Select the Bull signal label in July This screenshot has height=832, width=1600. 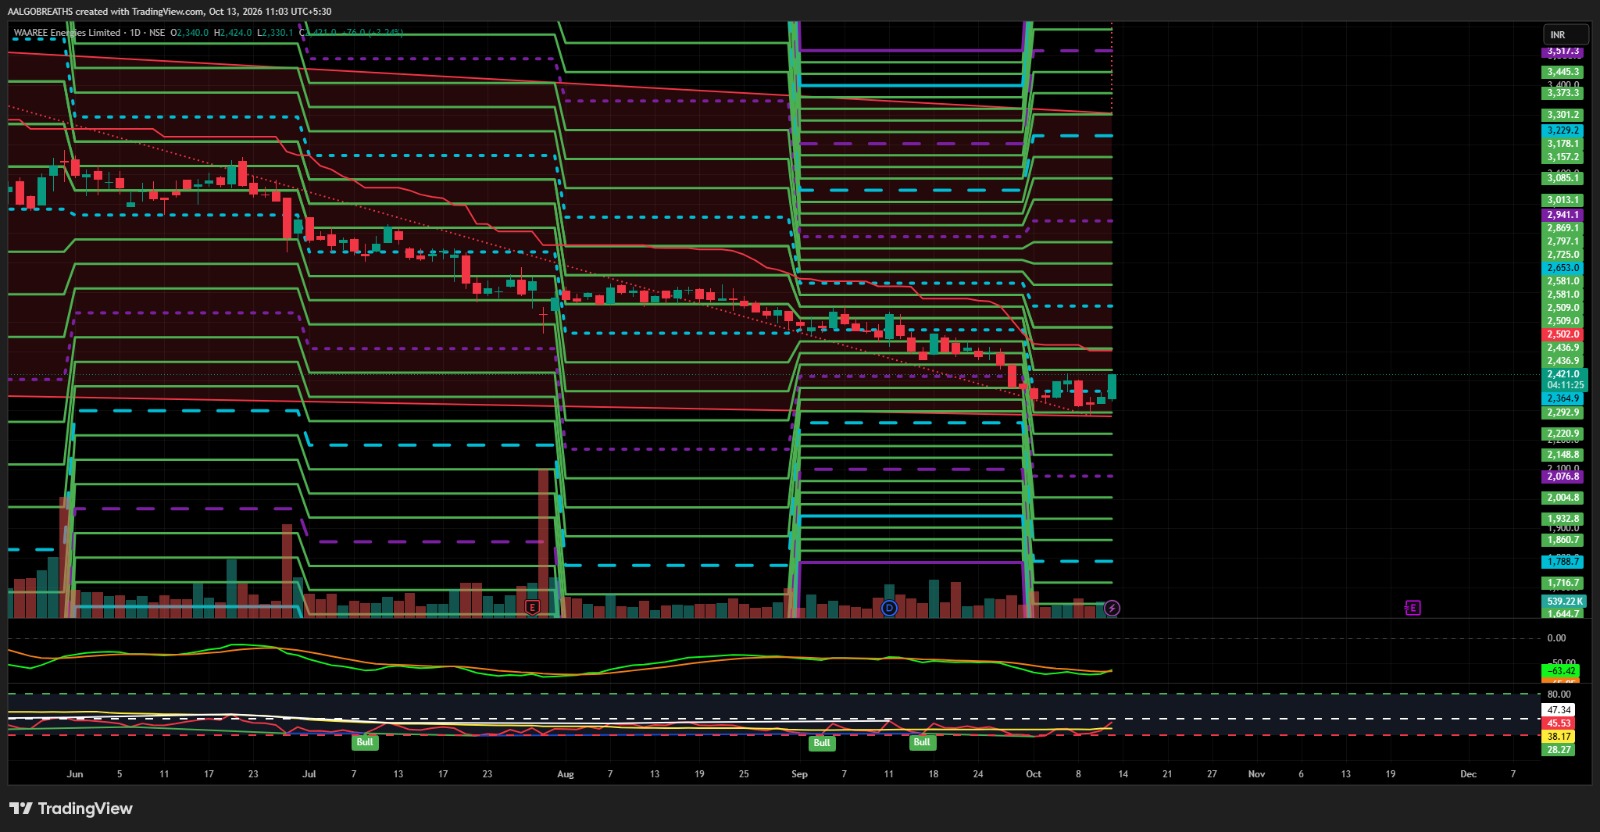click(365, 742)
